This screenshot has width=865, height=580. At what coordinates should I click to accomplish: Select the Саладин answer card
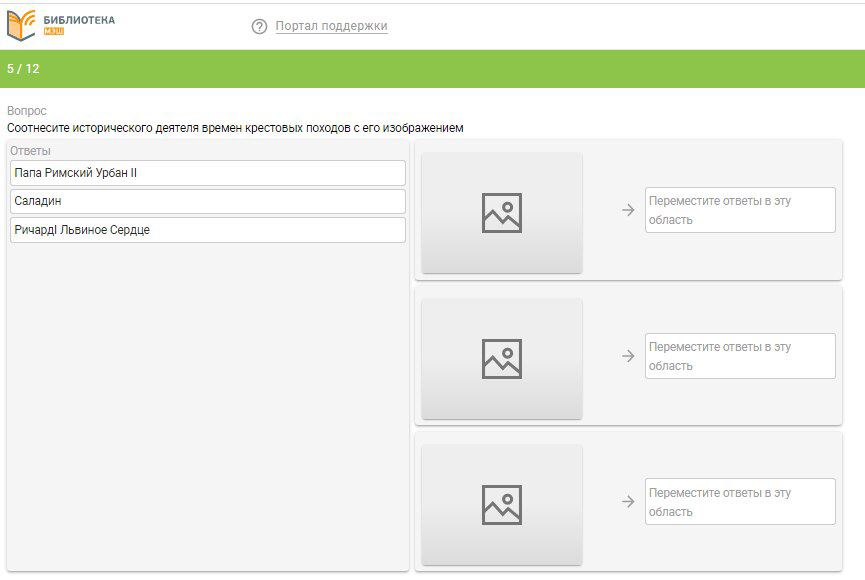pyautogui.click(x=208, y=201)
